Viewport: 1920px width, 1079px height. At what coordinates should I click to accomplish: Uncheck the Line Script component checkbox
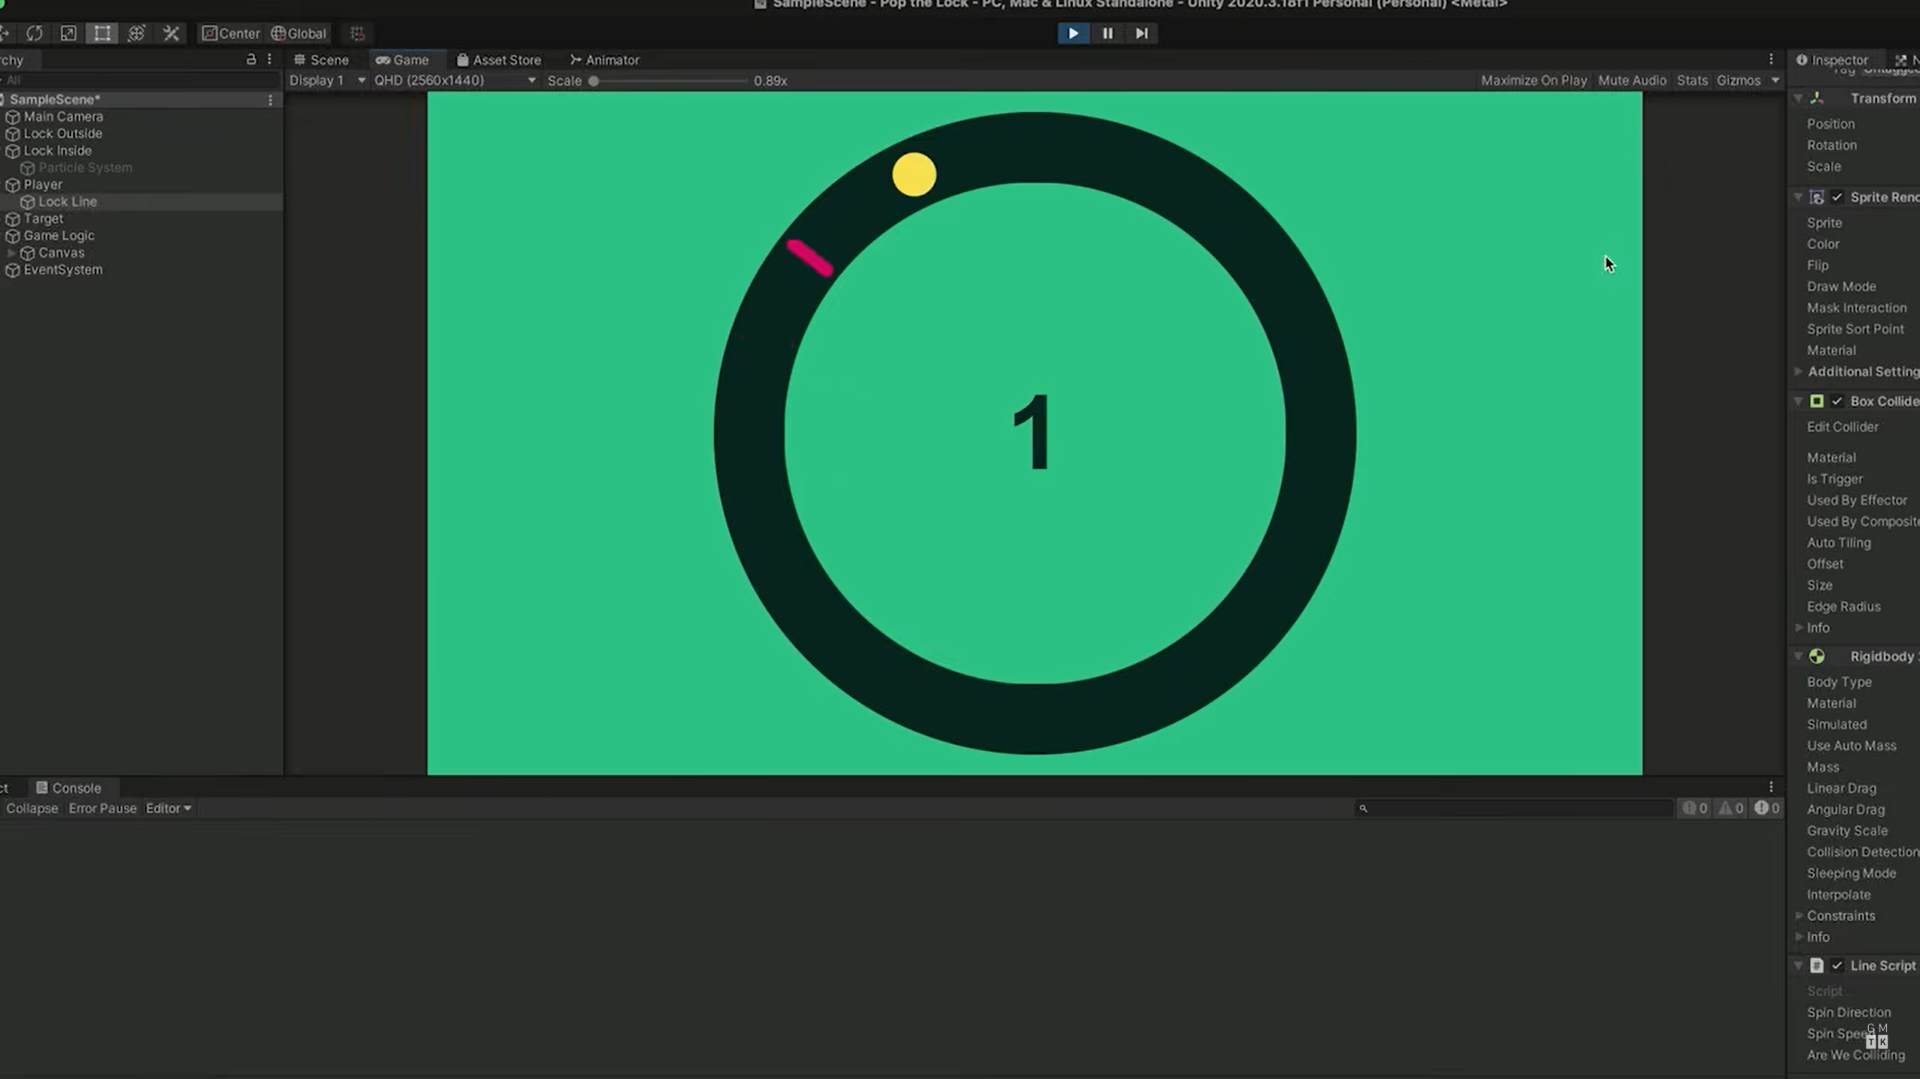click(x=1837, y=965)
